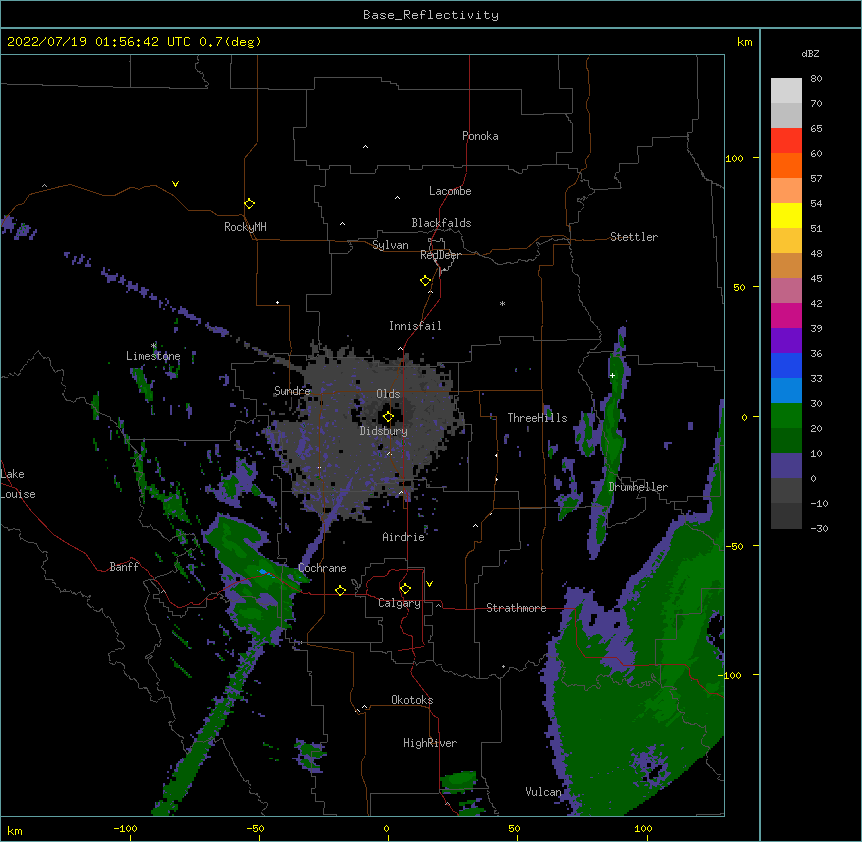862x842 pixels.
Task: Click the white plus marker north of Drumheller
Action: pos(612,375)
